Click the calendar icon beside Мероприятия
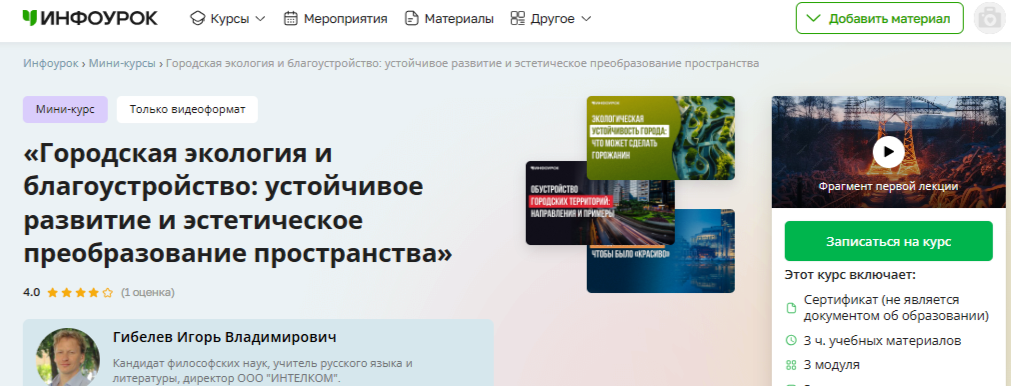The height and width of the screenshot is (386, 1011). [291, 19]
